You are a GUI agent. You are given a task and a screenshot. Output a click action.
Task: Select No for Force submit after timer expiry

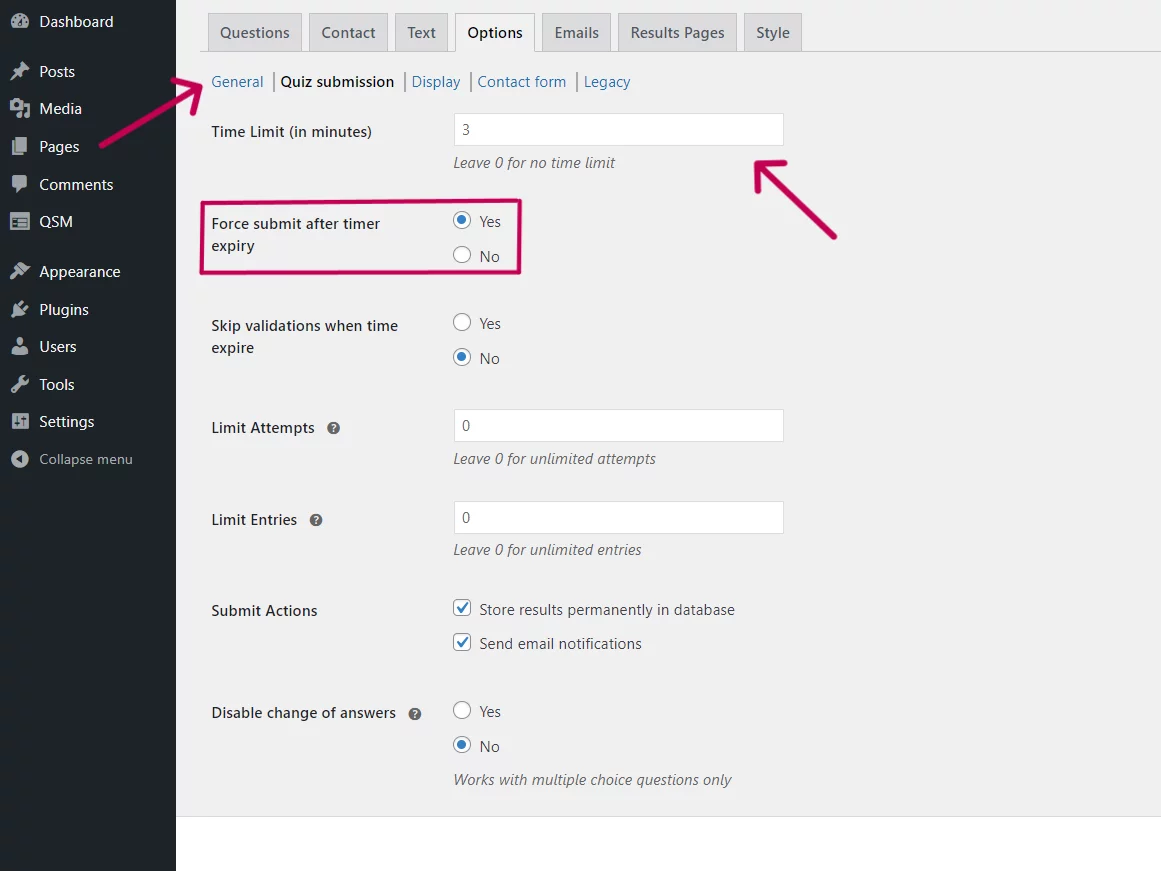click(462, 255)
